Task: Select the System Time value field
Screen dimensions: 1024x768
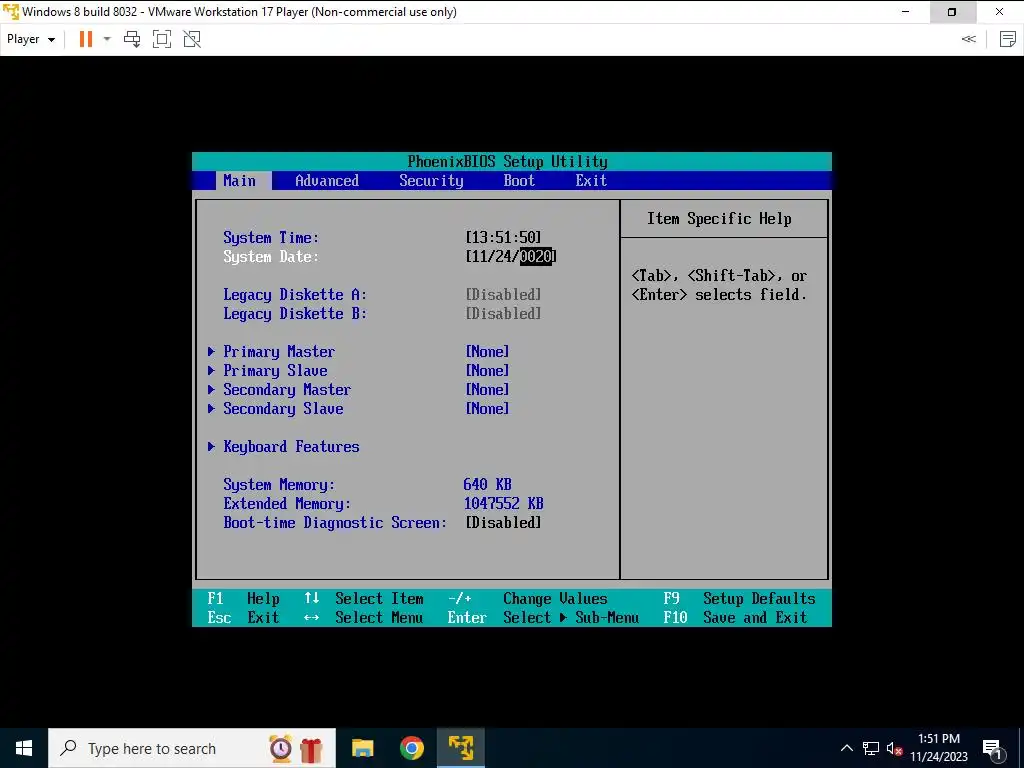Action: click(x=504, y=237)
